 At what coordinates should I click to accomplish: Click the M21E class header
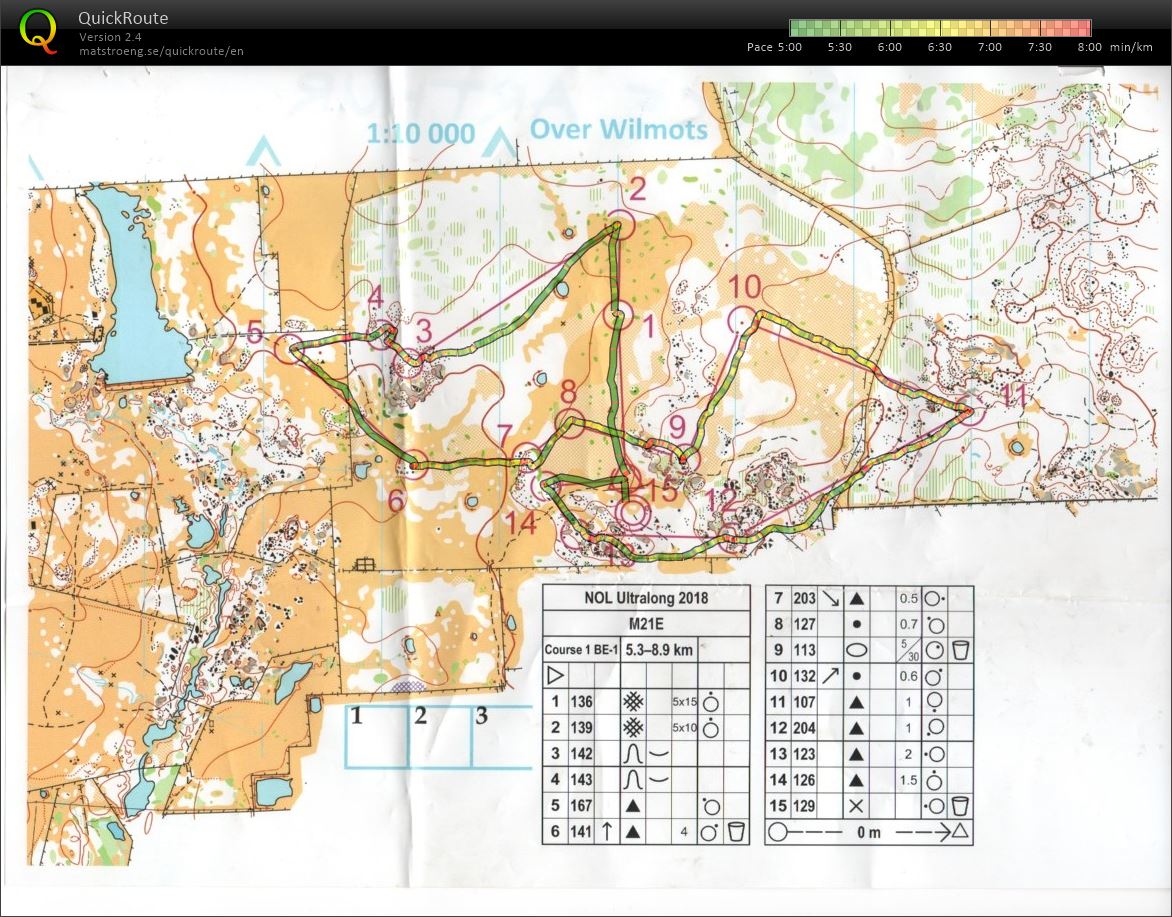[x=646, y=623]
